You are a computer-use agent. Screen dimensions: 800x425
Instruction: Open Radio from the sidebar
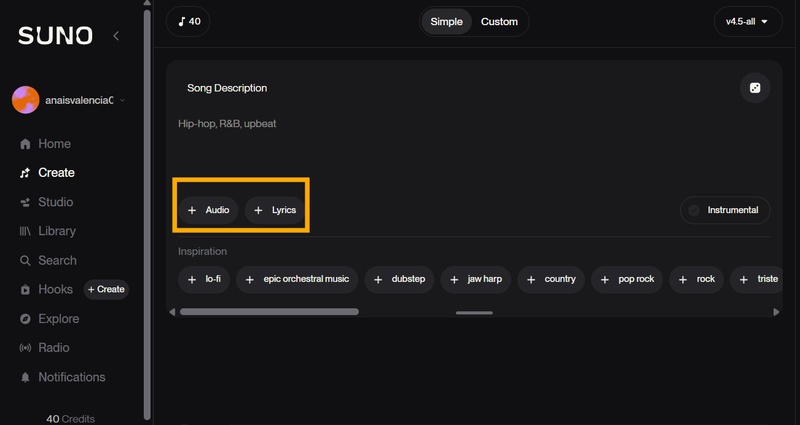point(54,348)
